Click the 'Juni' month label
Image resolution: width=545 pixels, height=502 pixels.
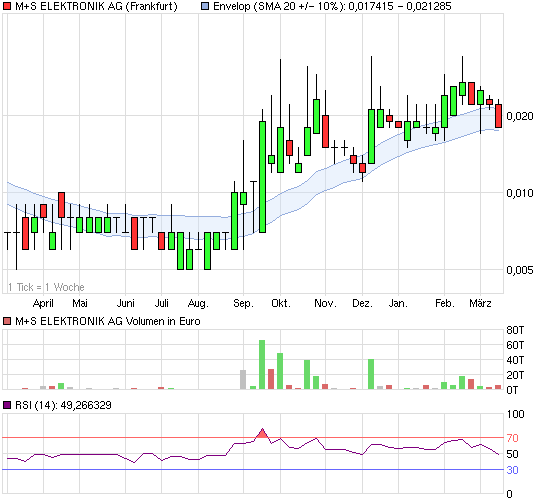click(x=125, y=303)
